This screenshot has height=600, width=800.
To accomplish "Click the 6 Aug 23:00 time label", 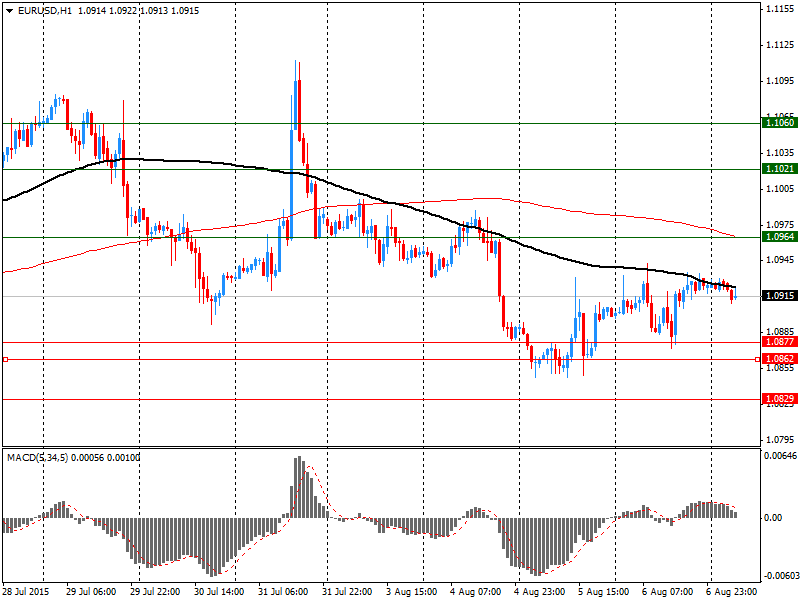I will [x=732, y=592].
